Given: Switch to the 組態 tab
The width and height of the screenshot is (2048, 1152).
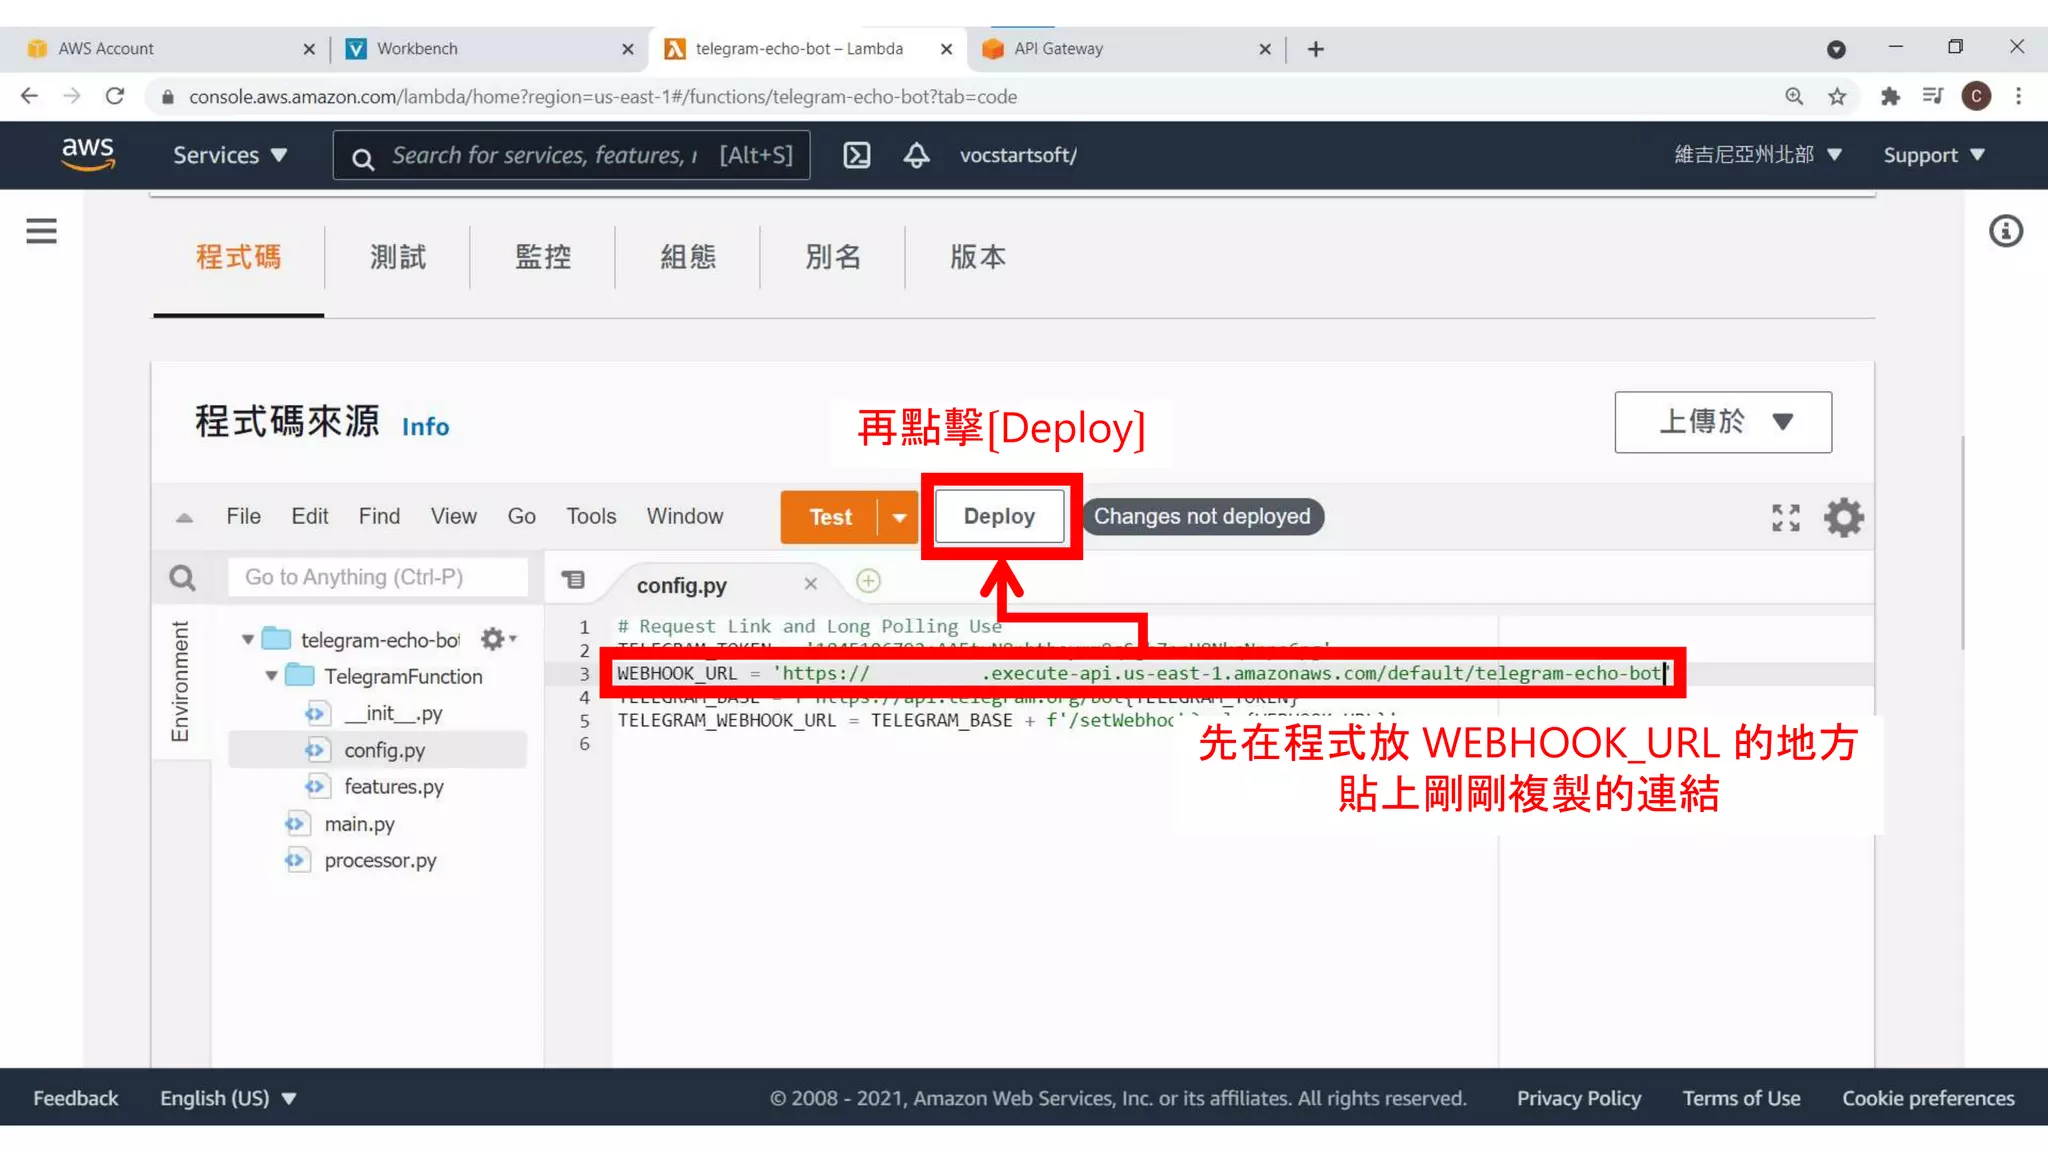Looking at the screenshot, I should click(x=688, y=257).
